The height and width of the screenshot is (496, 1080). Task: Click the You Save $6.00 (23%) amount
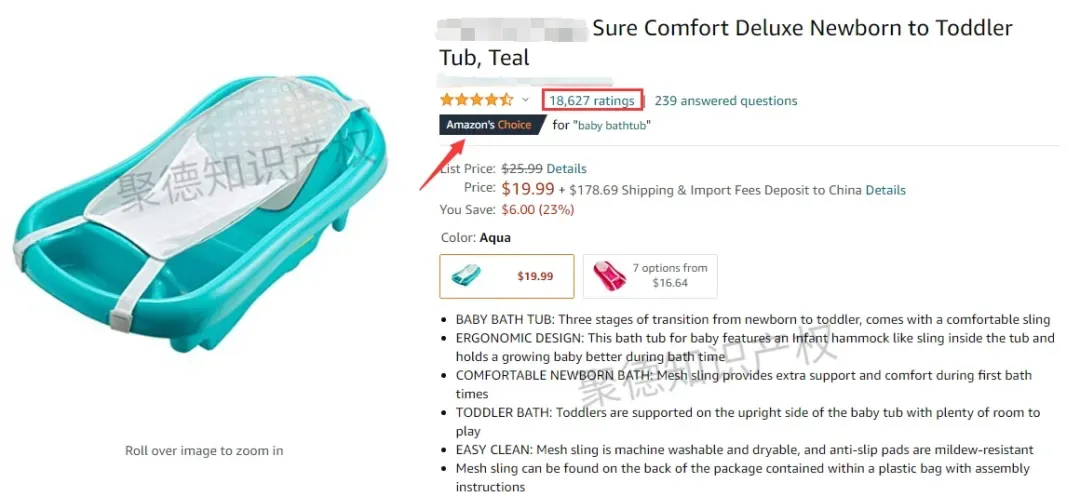(538, 209)
